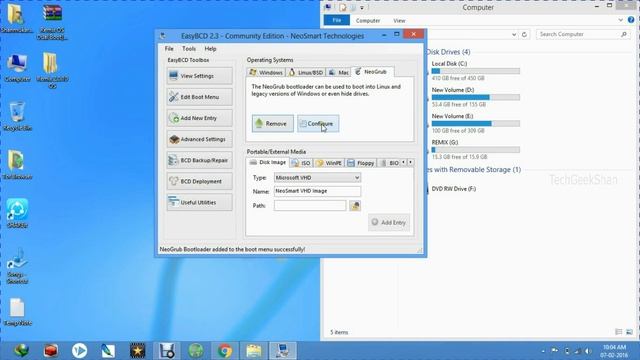
Task: Click the Name field with NeoSmart VHD Image
Action: [317, 191]
